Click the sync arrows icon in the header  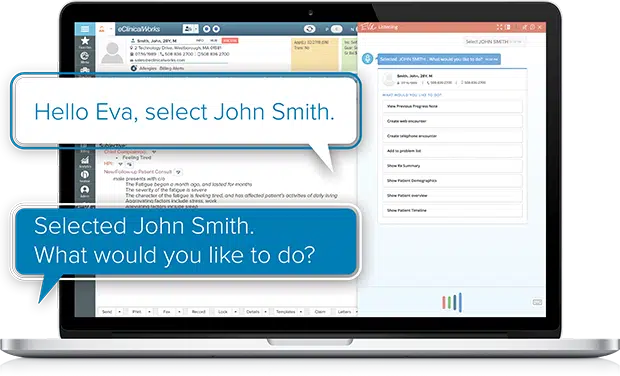coord(309,29)
